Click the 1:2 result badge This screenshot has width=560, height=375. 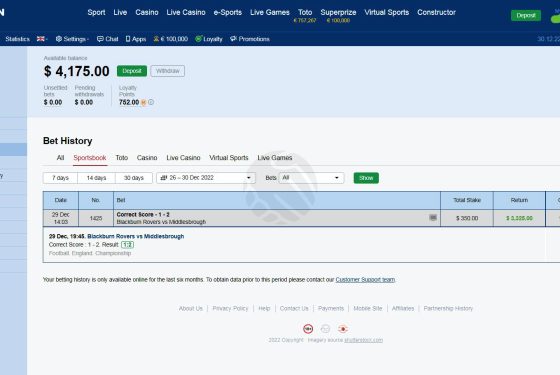pos(127,245)
